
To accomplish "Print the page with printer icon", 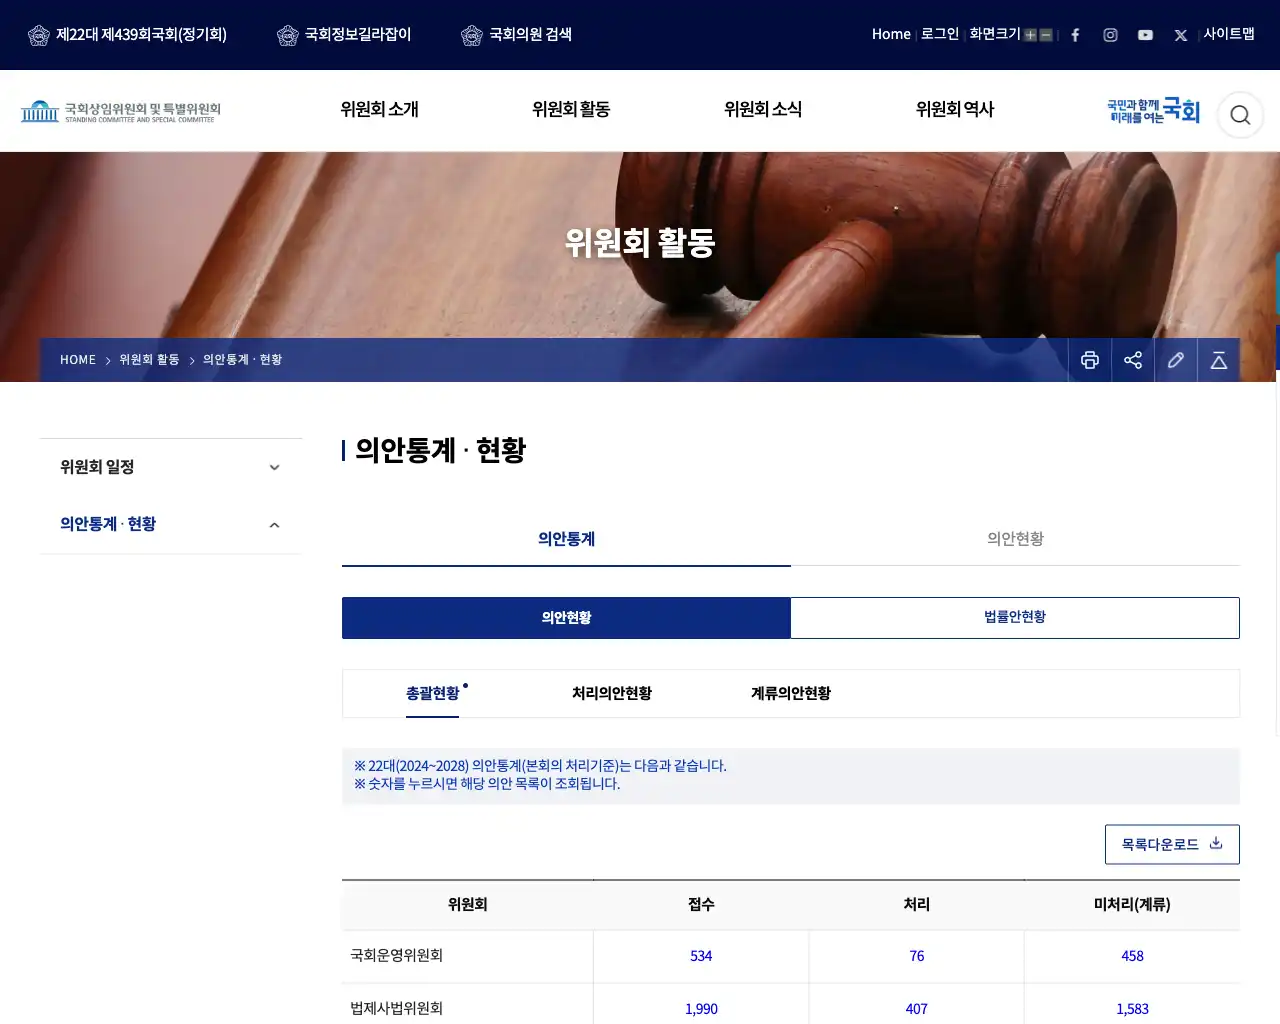I will (x=1090, y=360).
